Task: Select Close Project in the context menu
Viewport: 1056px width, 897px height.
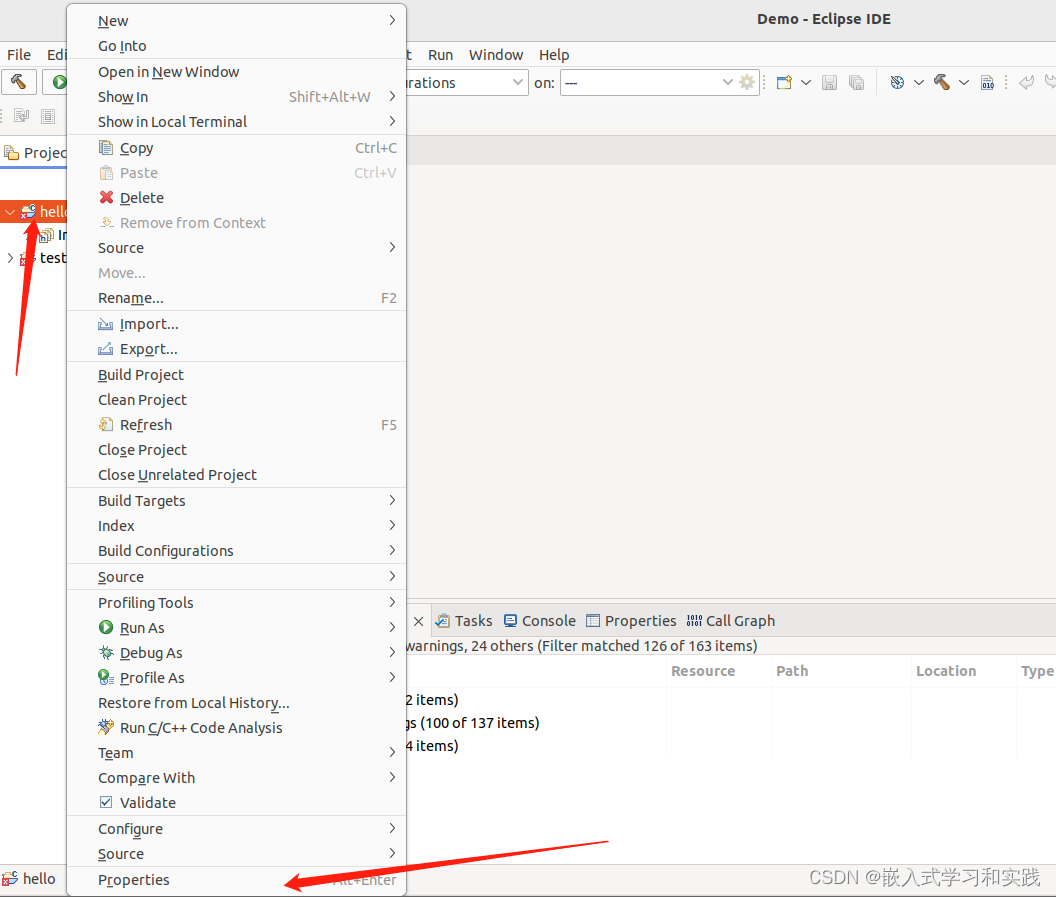Action: [236, 449]
